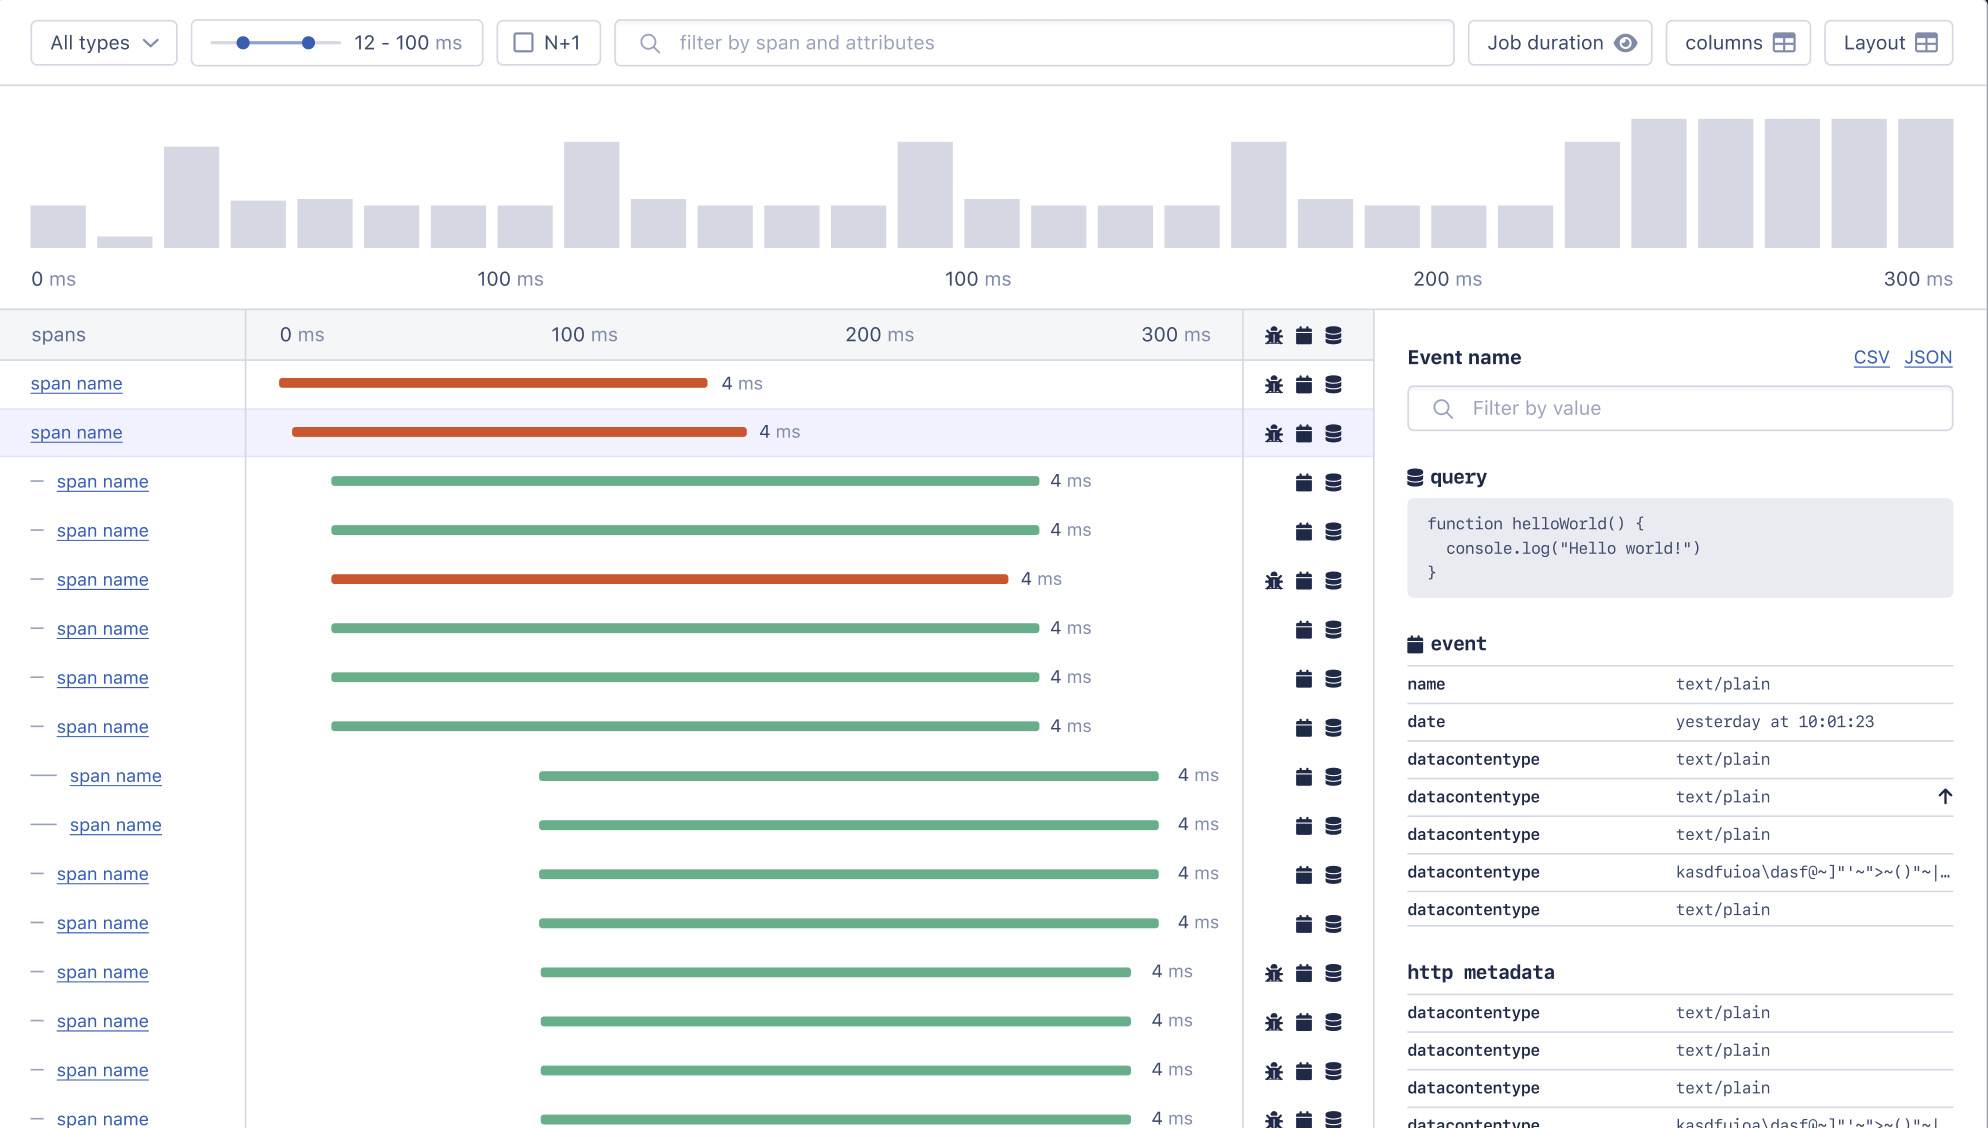The width and height of the screenshot is (1988, 1128).
Task: Click the bug icon in the column header
Action: [x=1273, y=335]
